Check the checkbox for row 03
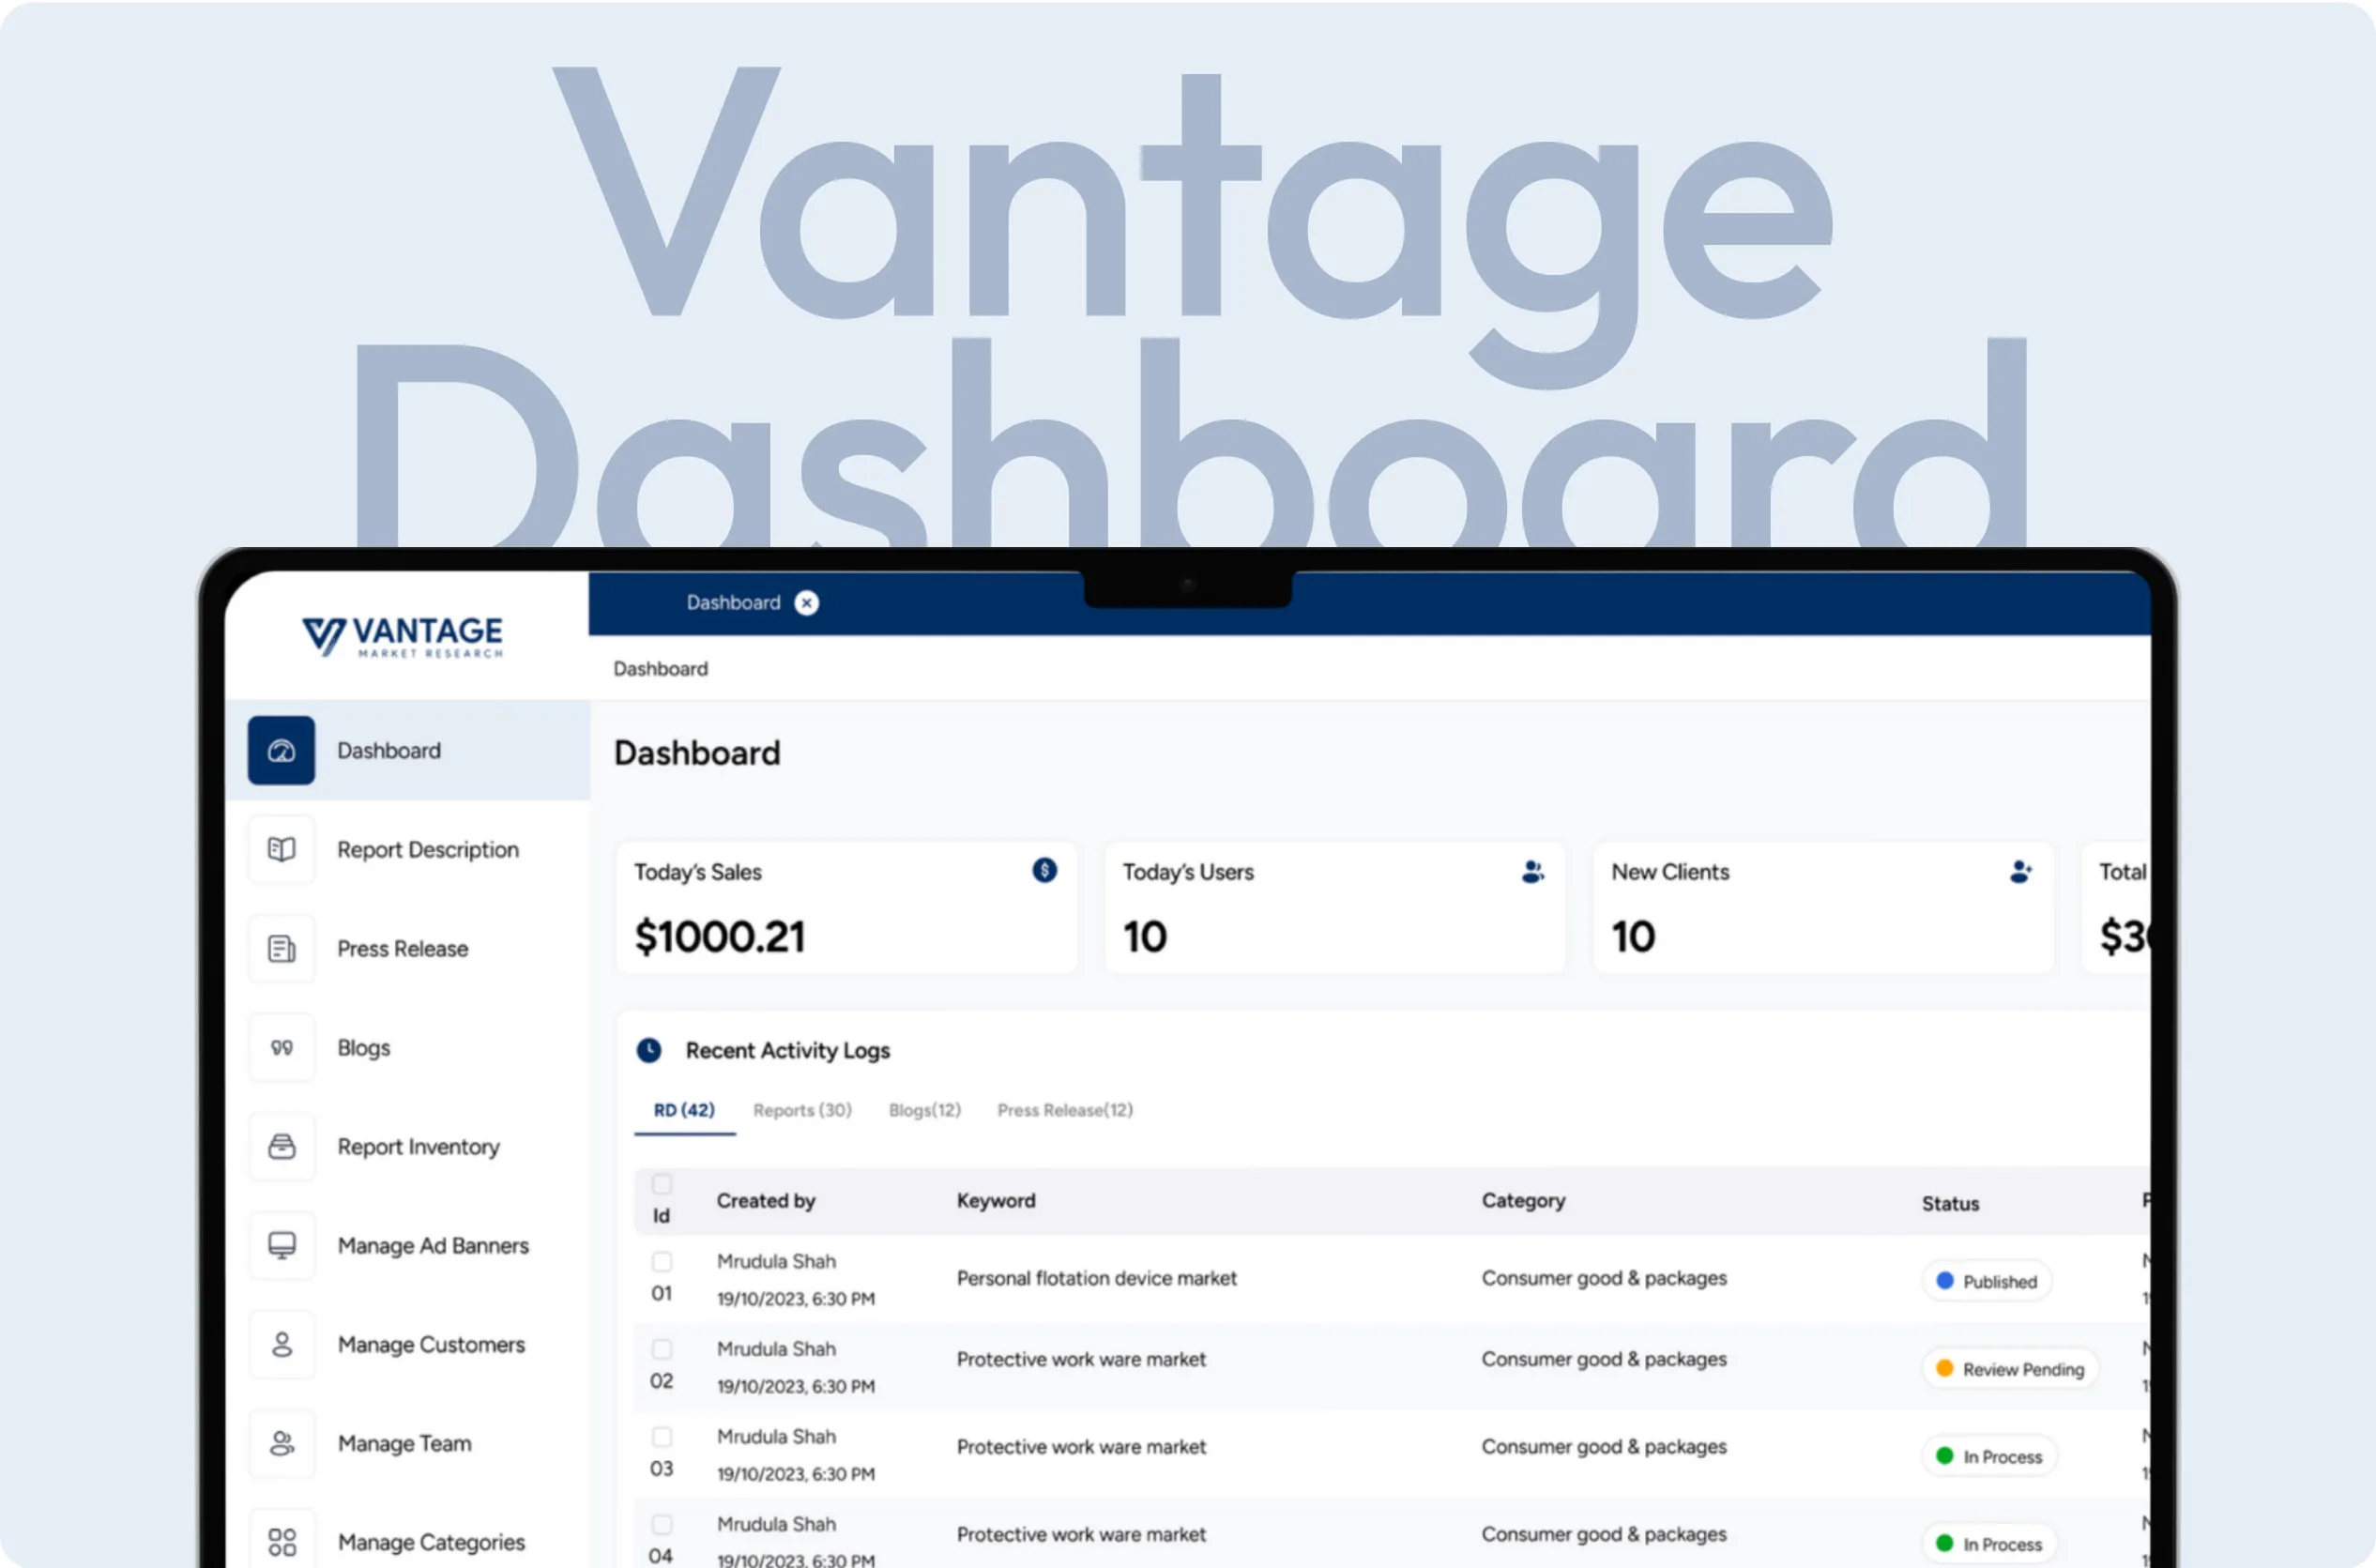This screenshot has width=2376, height=1568. [661, 1437]
